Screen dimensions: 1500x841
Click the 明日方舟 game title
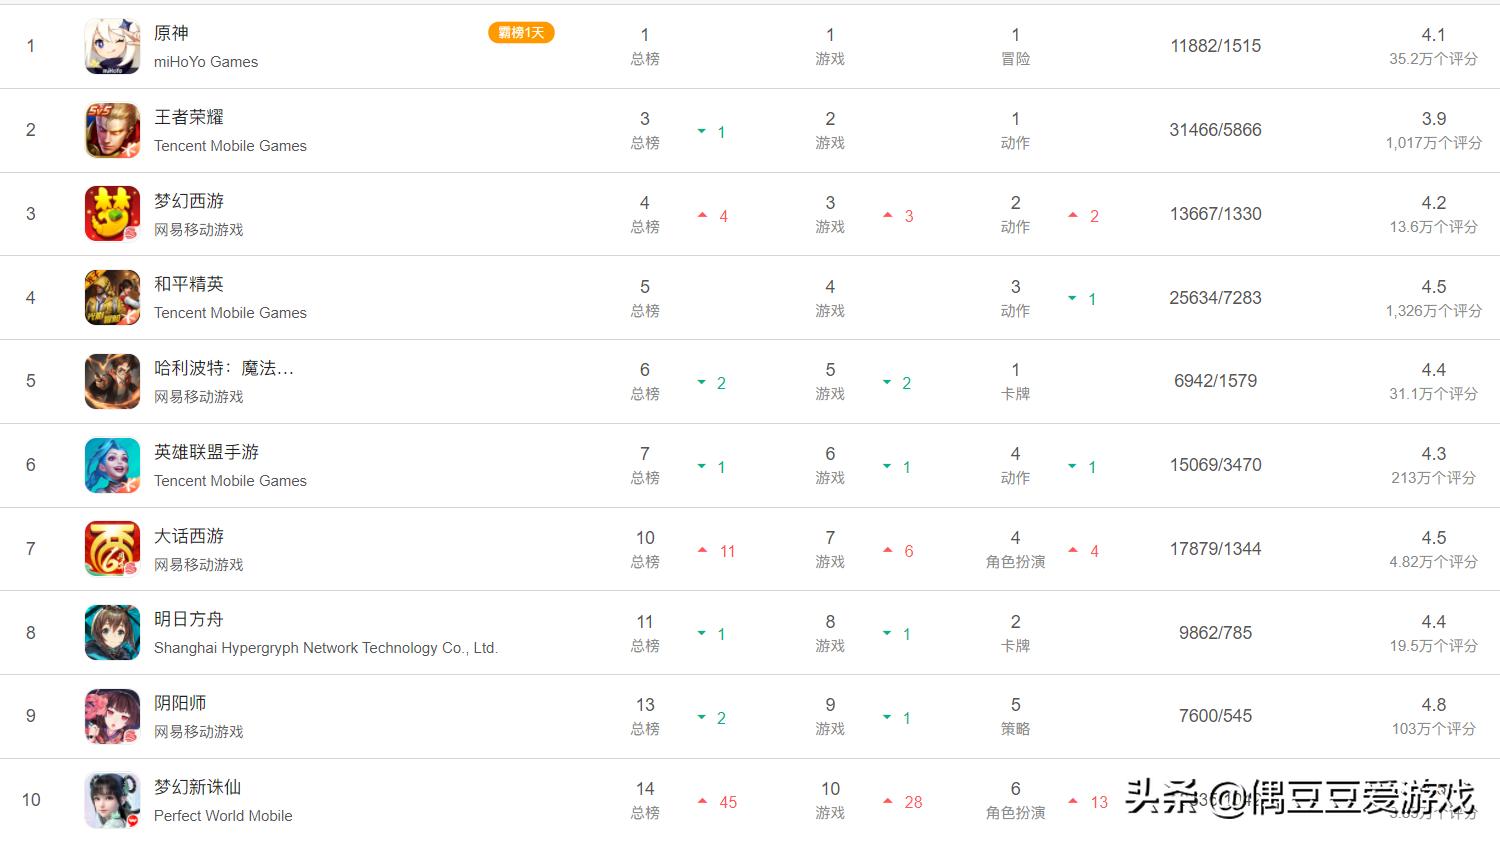click(x=189, y=619)
